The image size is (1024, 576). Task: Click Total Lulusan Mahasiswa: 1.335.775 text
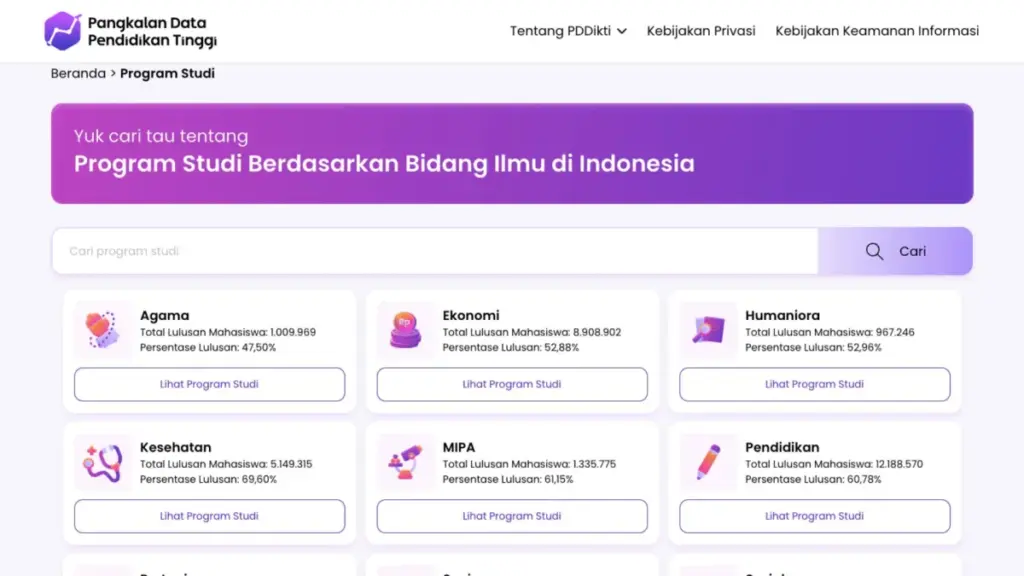pyautogui.click(x=529, y=464)
